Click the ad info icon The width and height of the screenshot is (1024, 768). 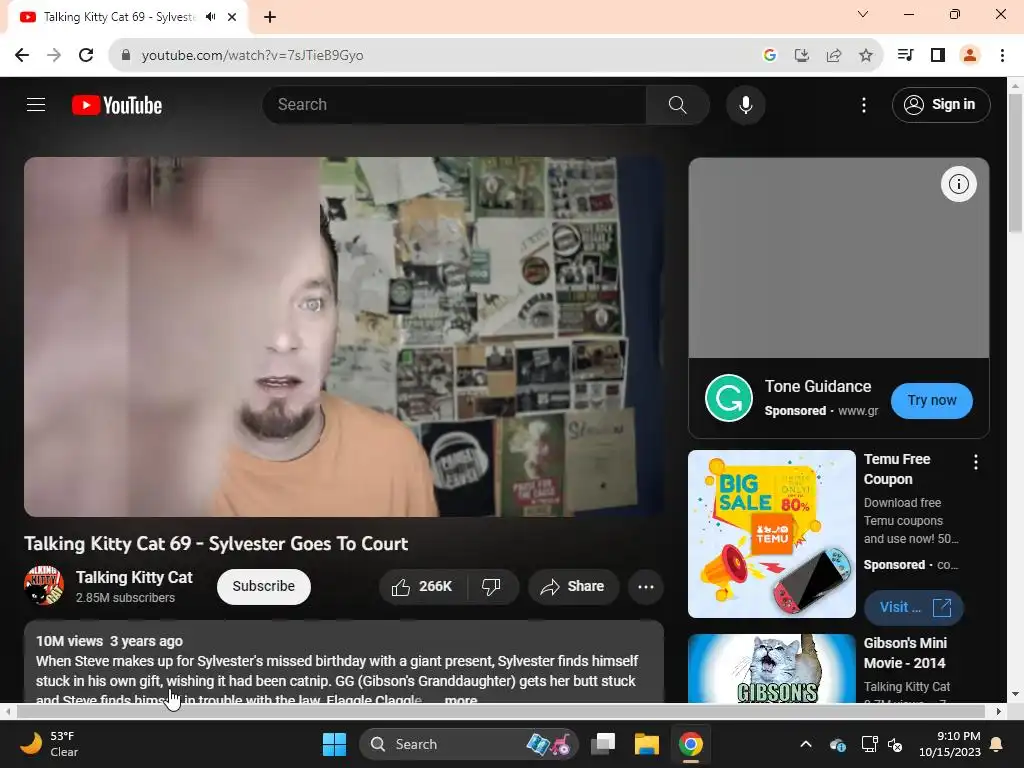tap(958, 184)
